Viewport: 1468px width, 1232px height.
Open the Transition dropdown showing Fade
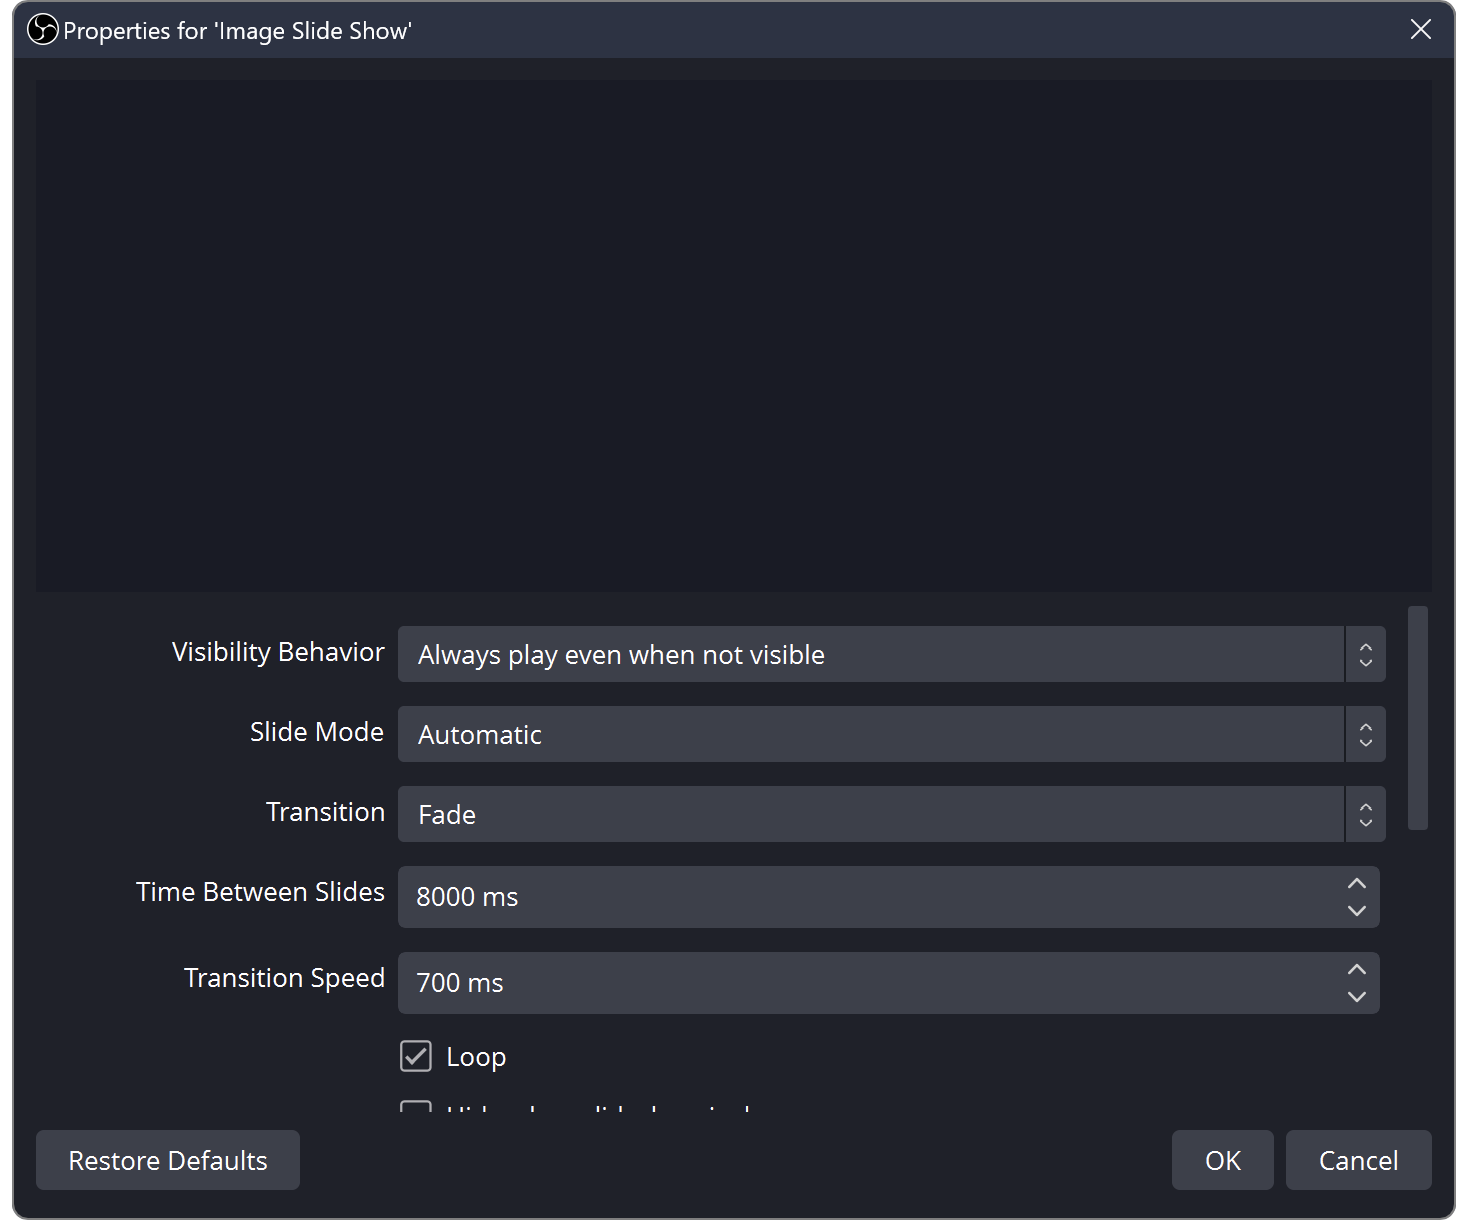point(800,814)
